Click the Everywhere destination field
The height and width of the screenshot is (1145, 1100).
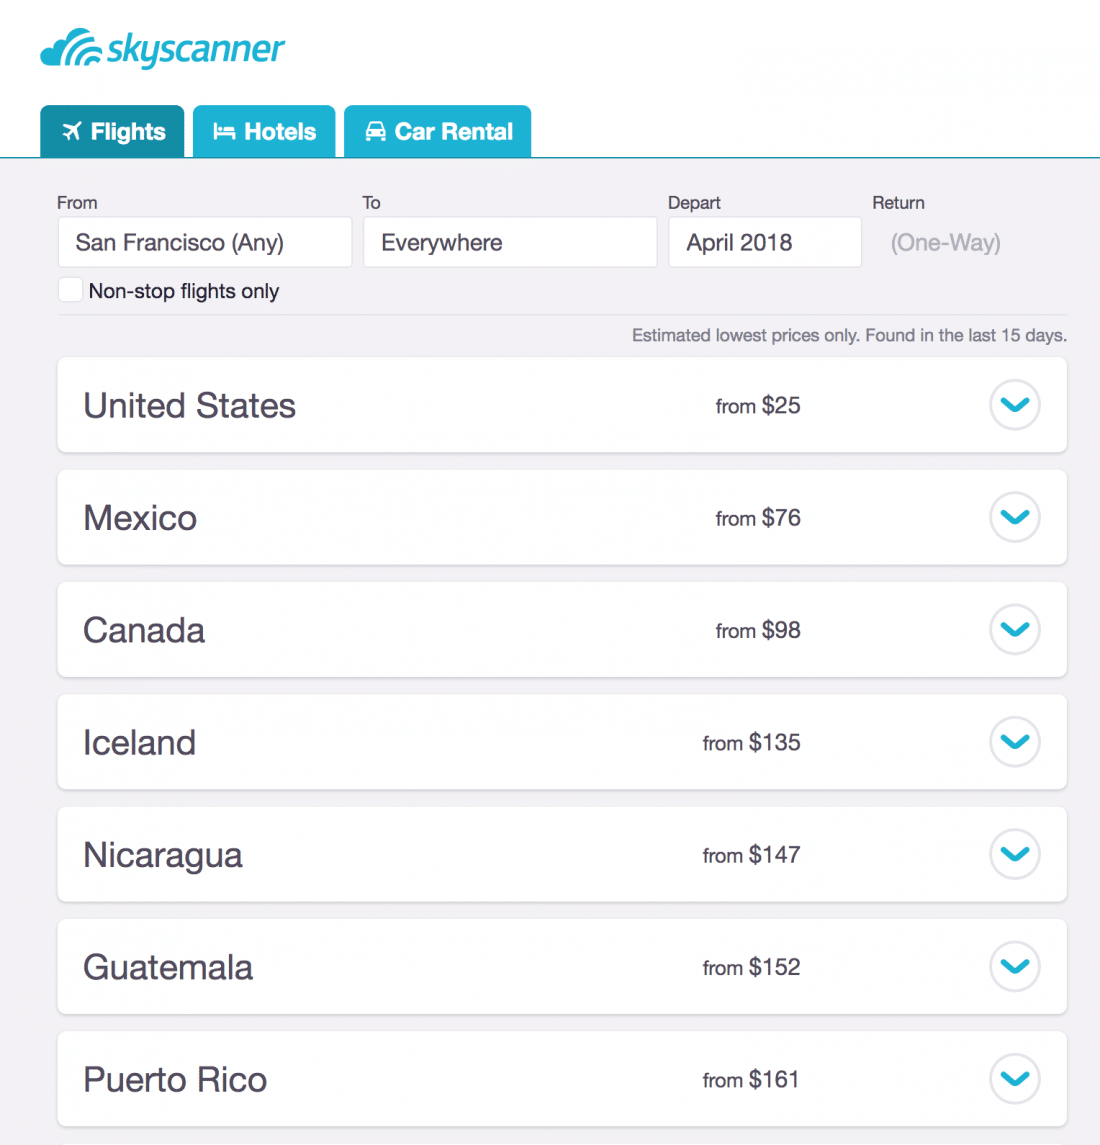click(x=510, y=242)
